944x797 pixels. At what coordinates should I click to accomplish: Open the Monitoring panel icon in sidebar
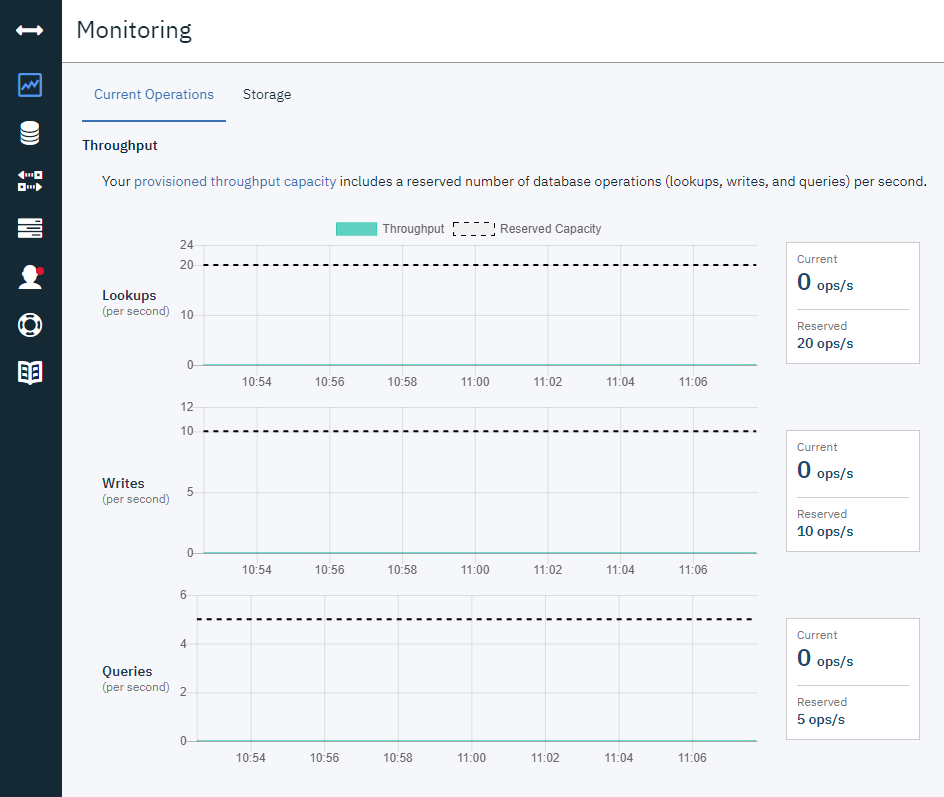[x=29, y=85]
